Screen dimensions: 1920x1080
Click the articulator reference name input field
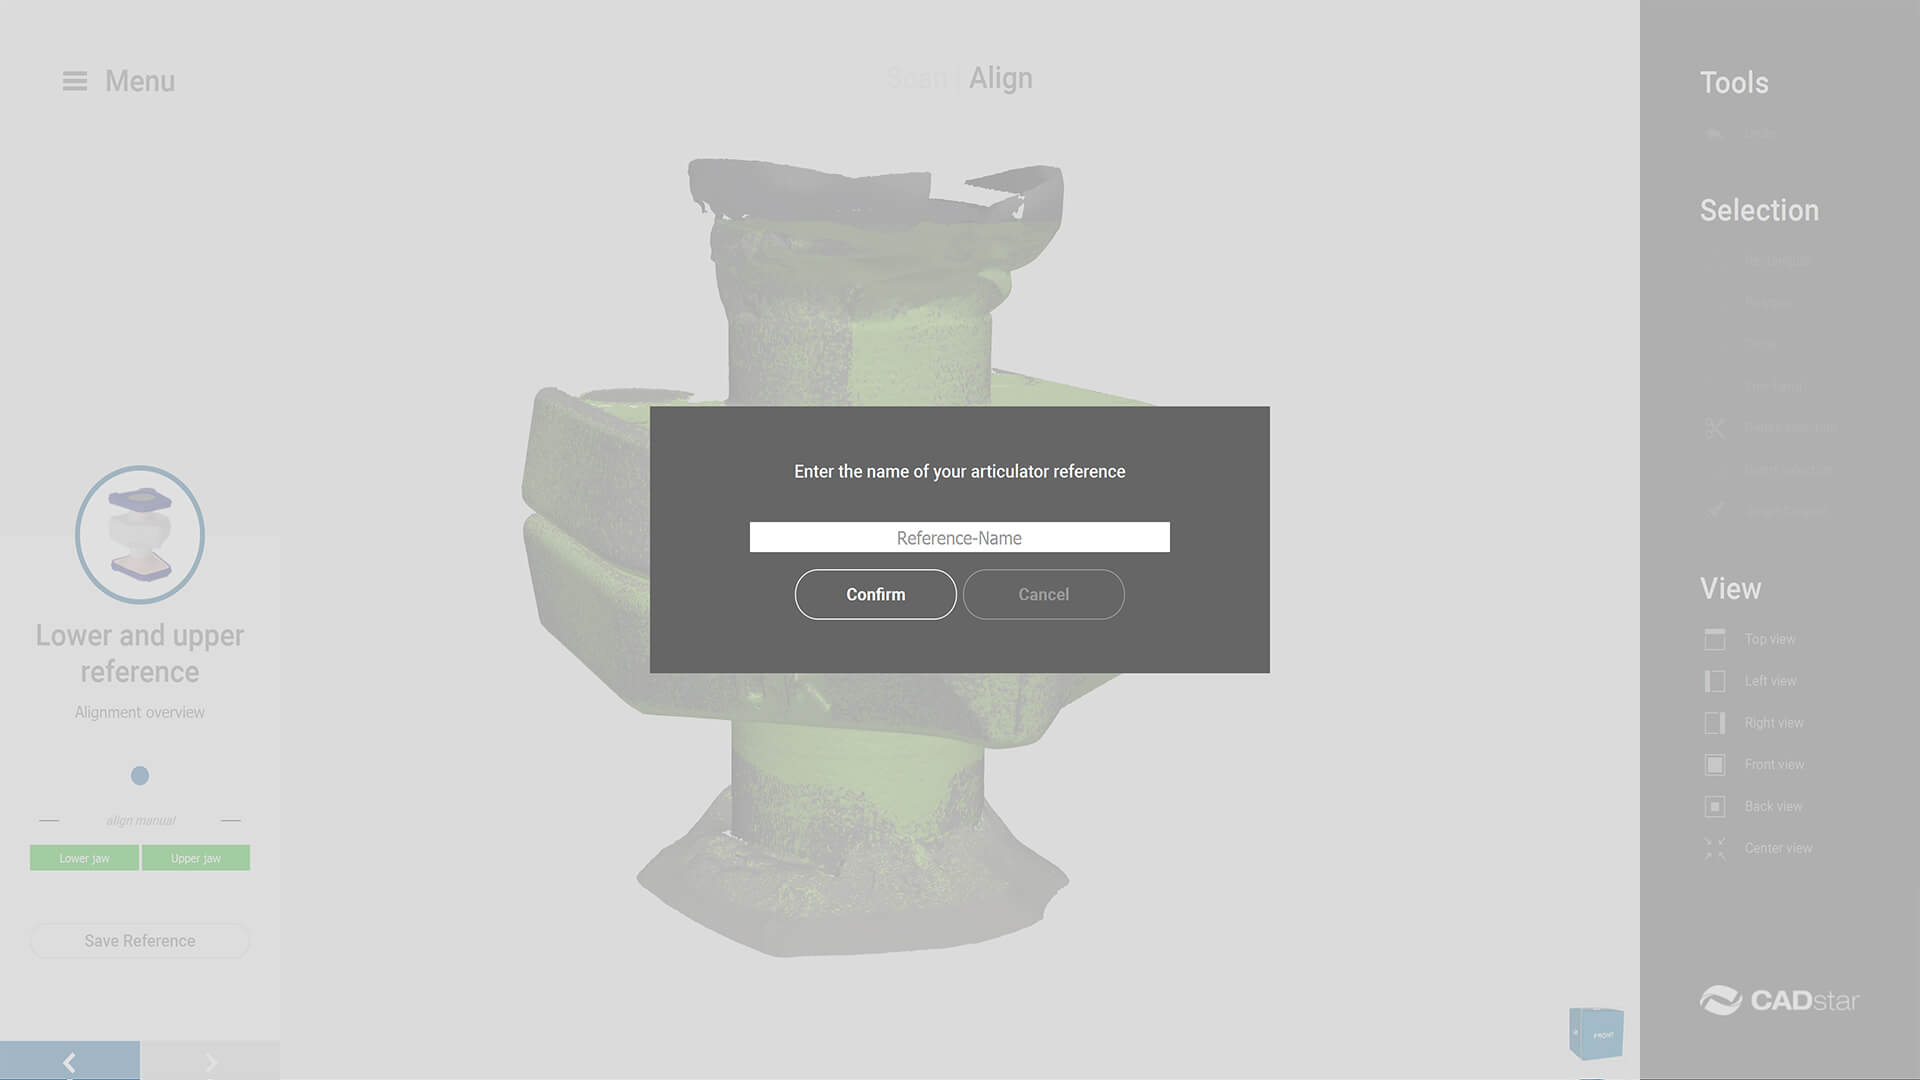pyautogui.click(x=959, y=537)
